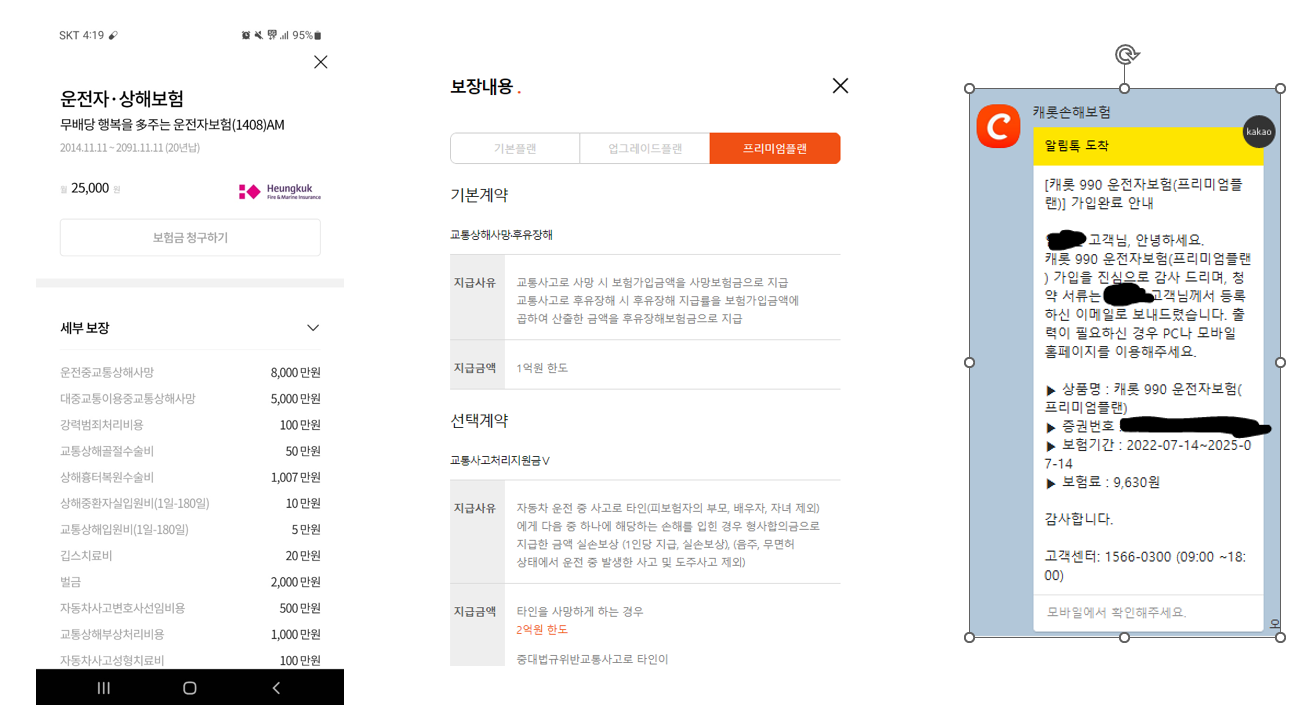Image resolution: width=1300 pixels, height=713 pixels.
Task: Click the 1,007 만원 amount
Action: [295, 477]
